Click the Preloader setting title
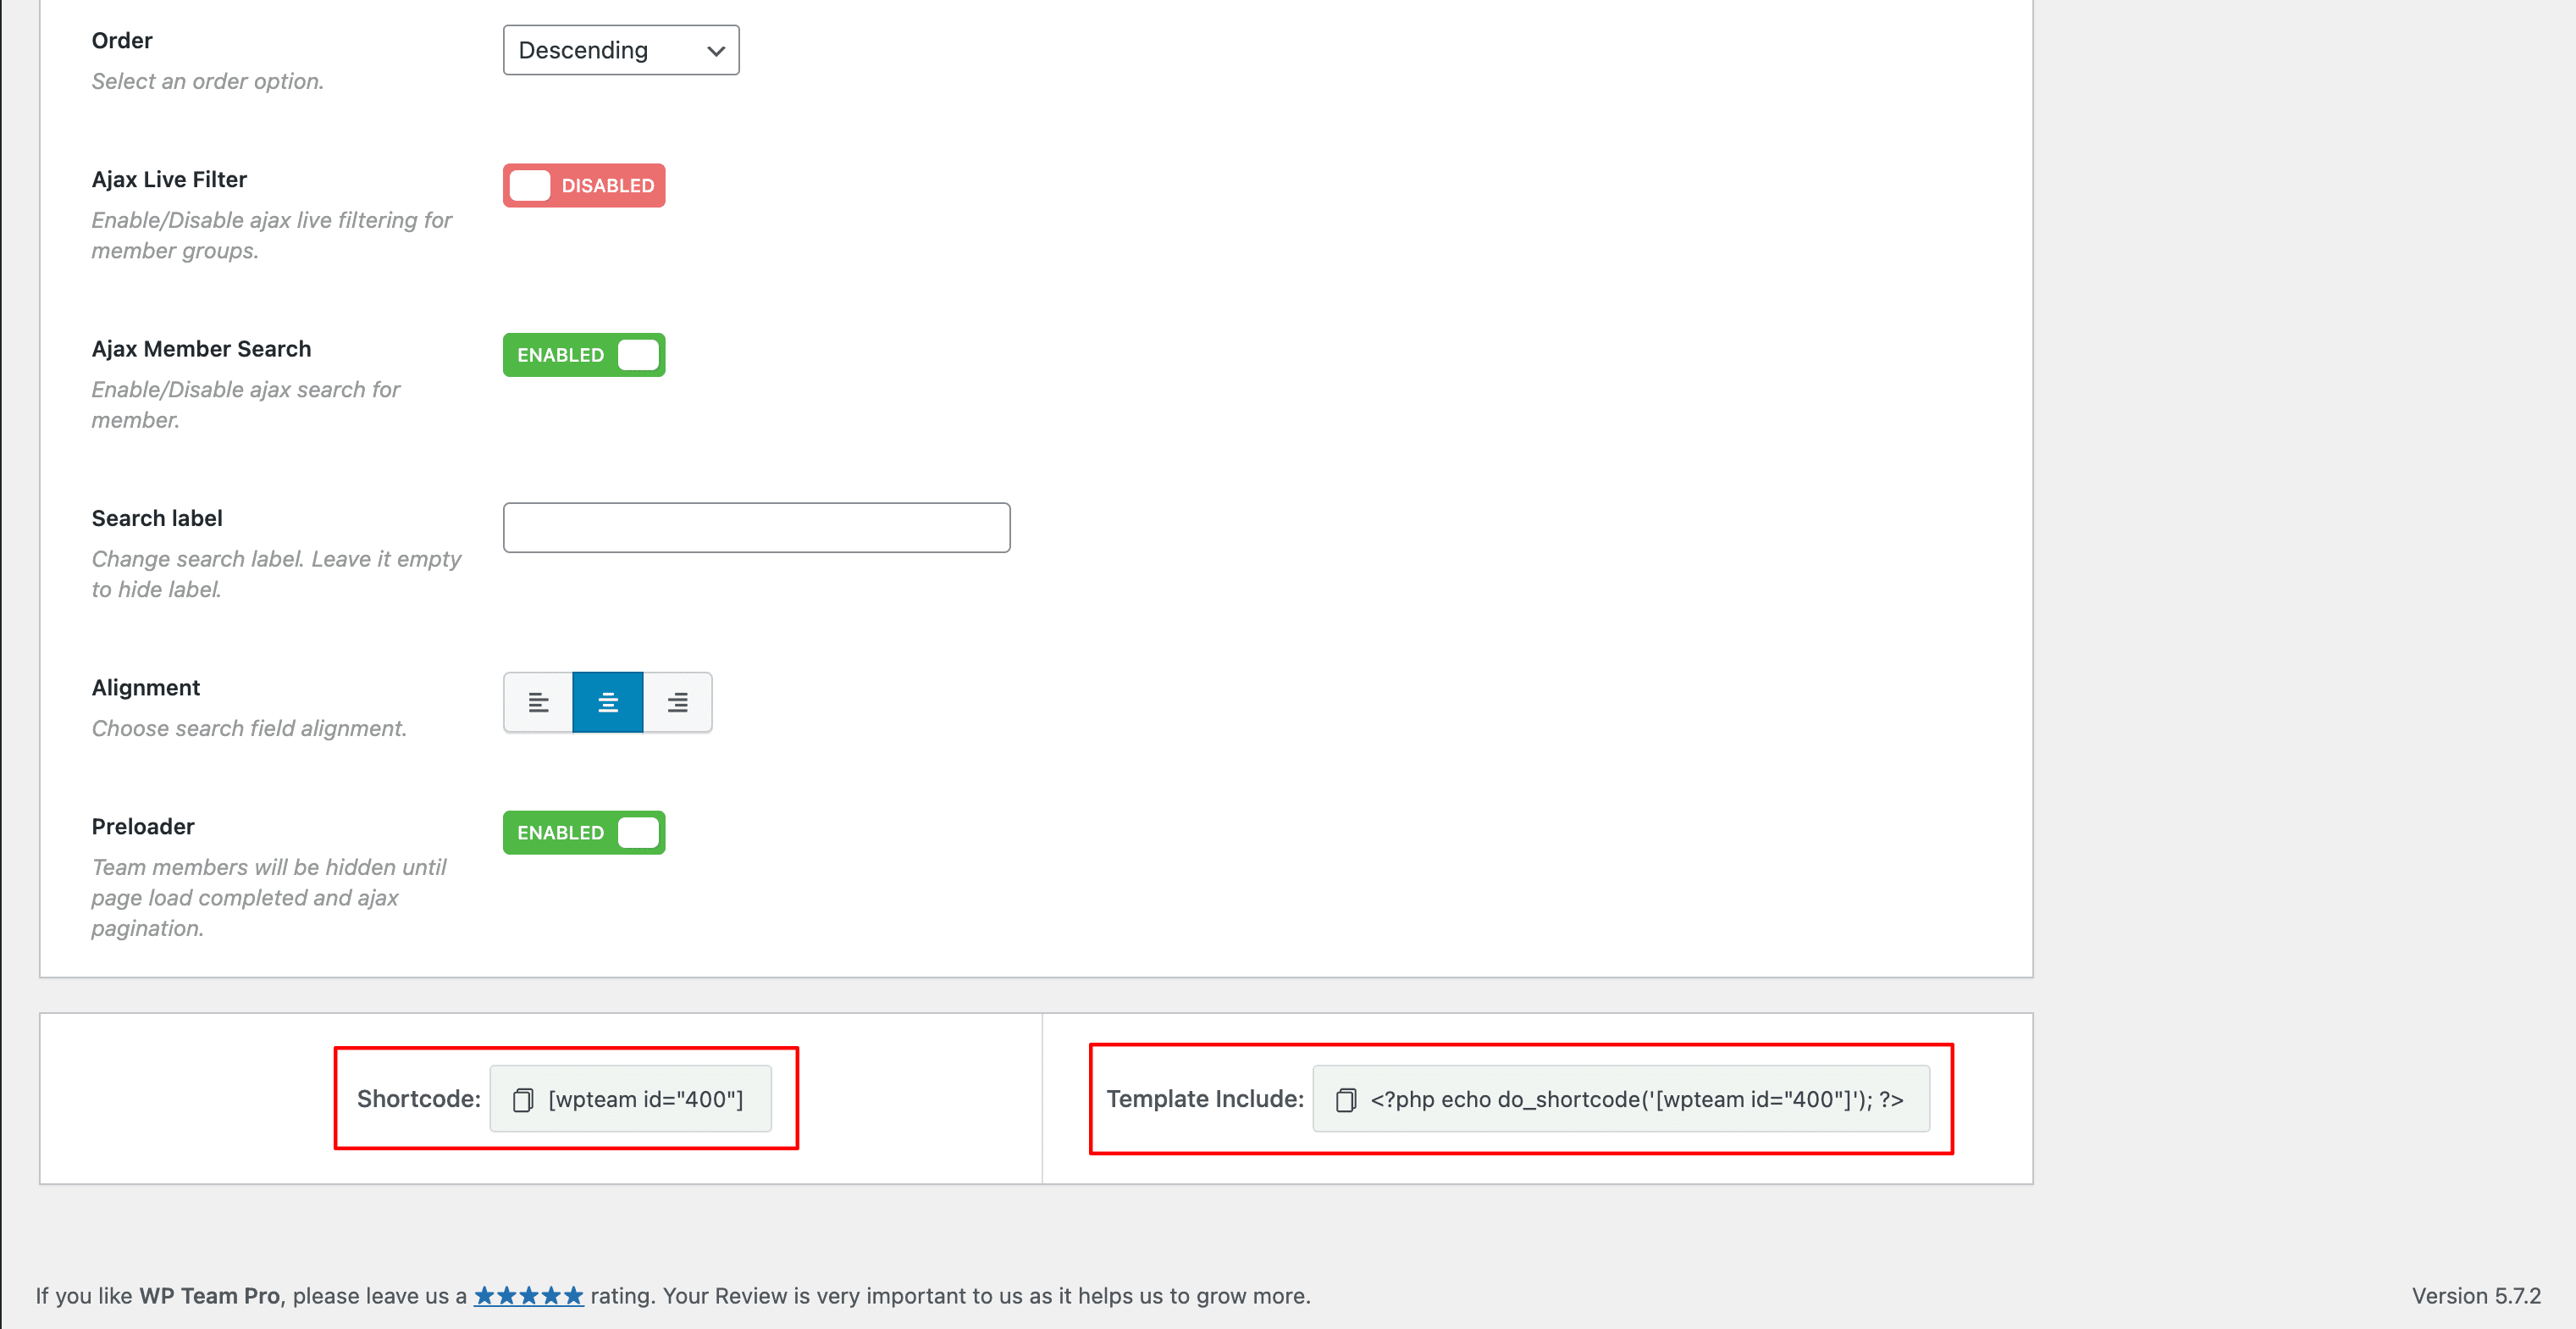The image size is (2576, 1329). pyautogui.click(x=143, y=827)
